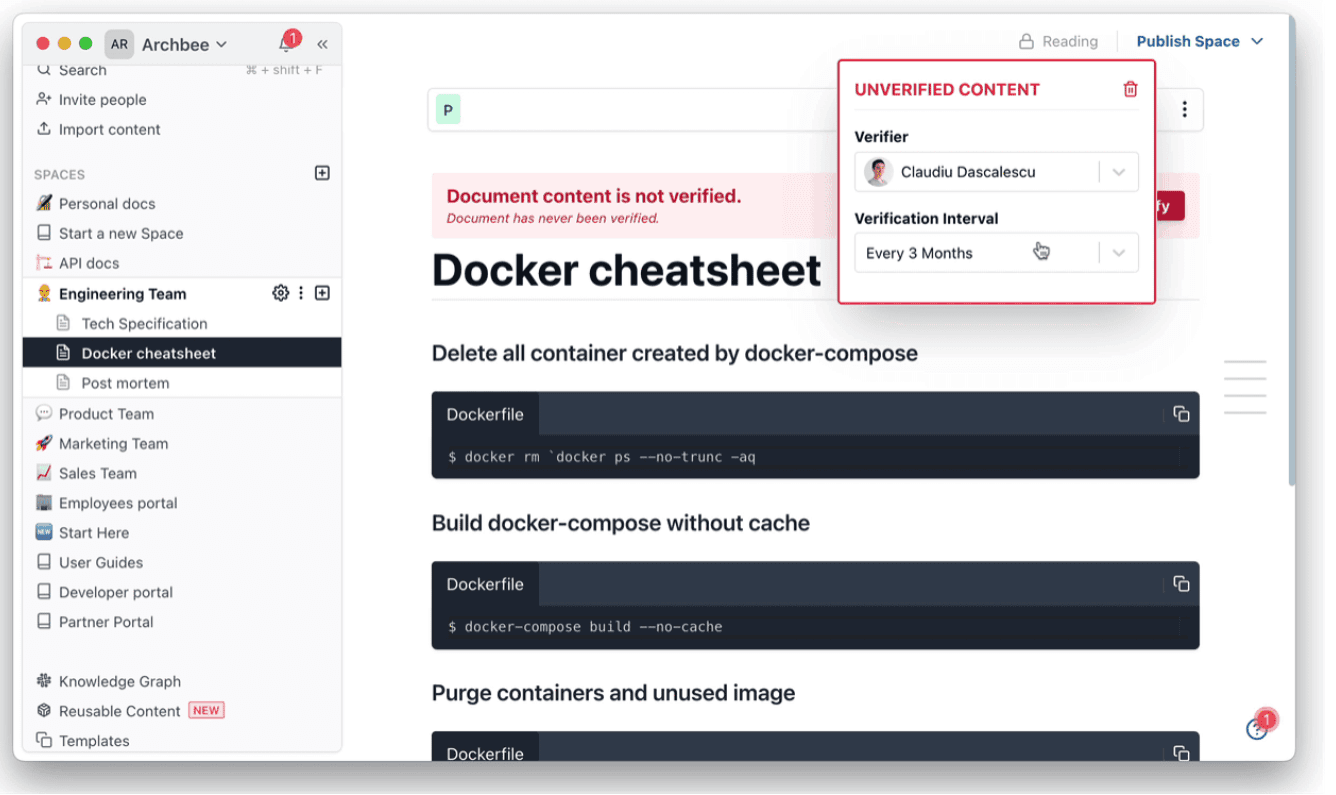Create a new Space with the plus icon

(x=322, y=172)
